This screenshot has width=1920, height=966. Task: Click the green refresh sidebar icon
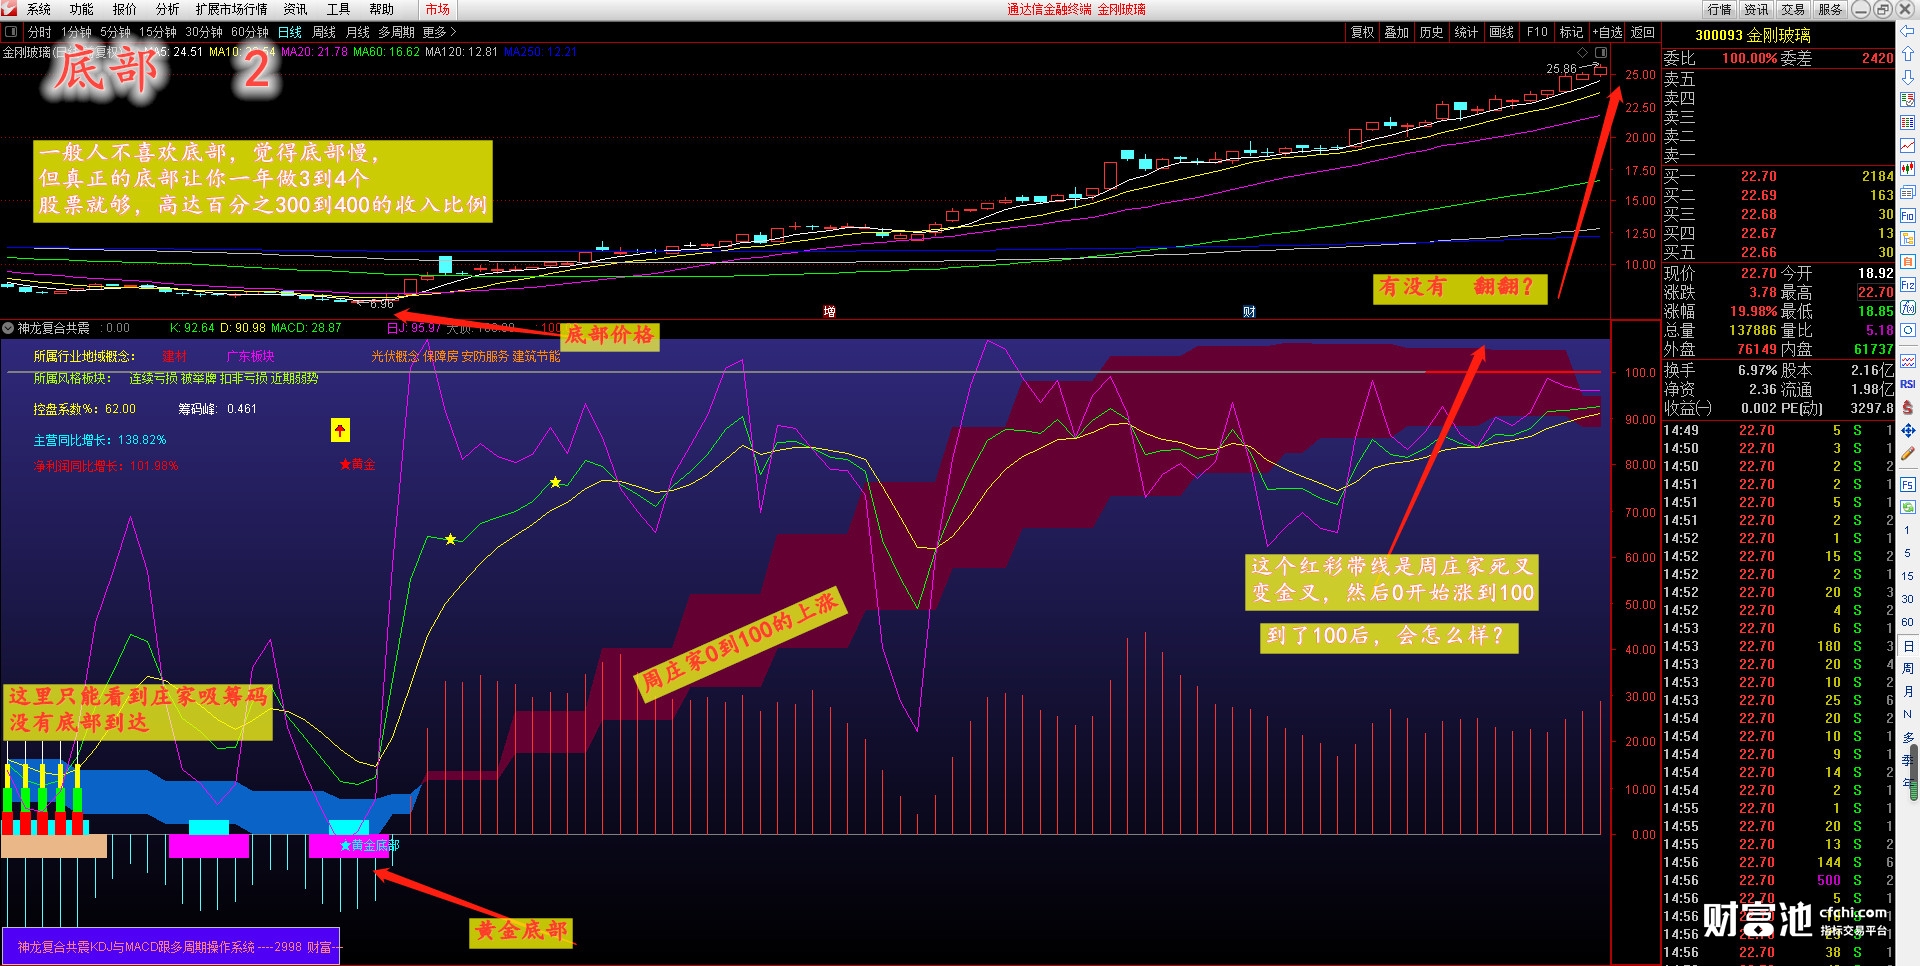point(1907,506)
